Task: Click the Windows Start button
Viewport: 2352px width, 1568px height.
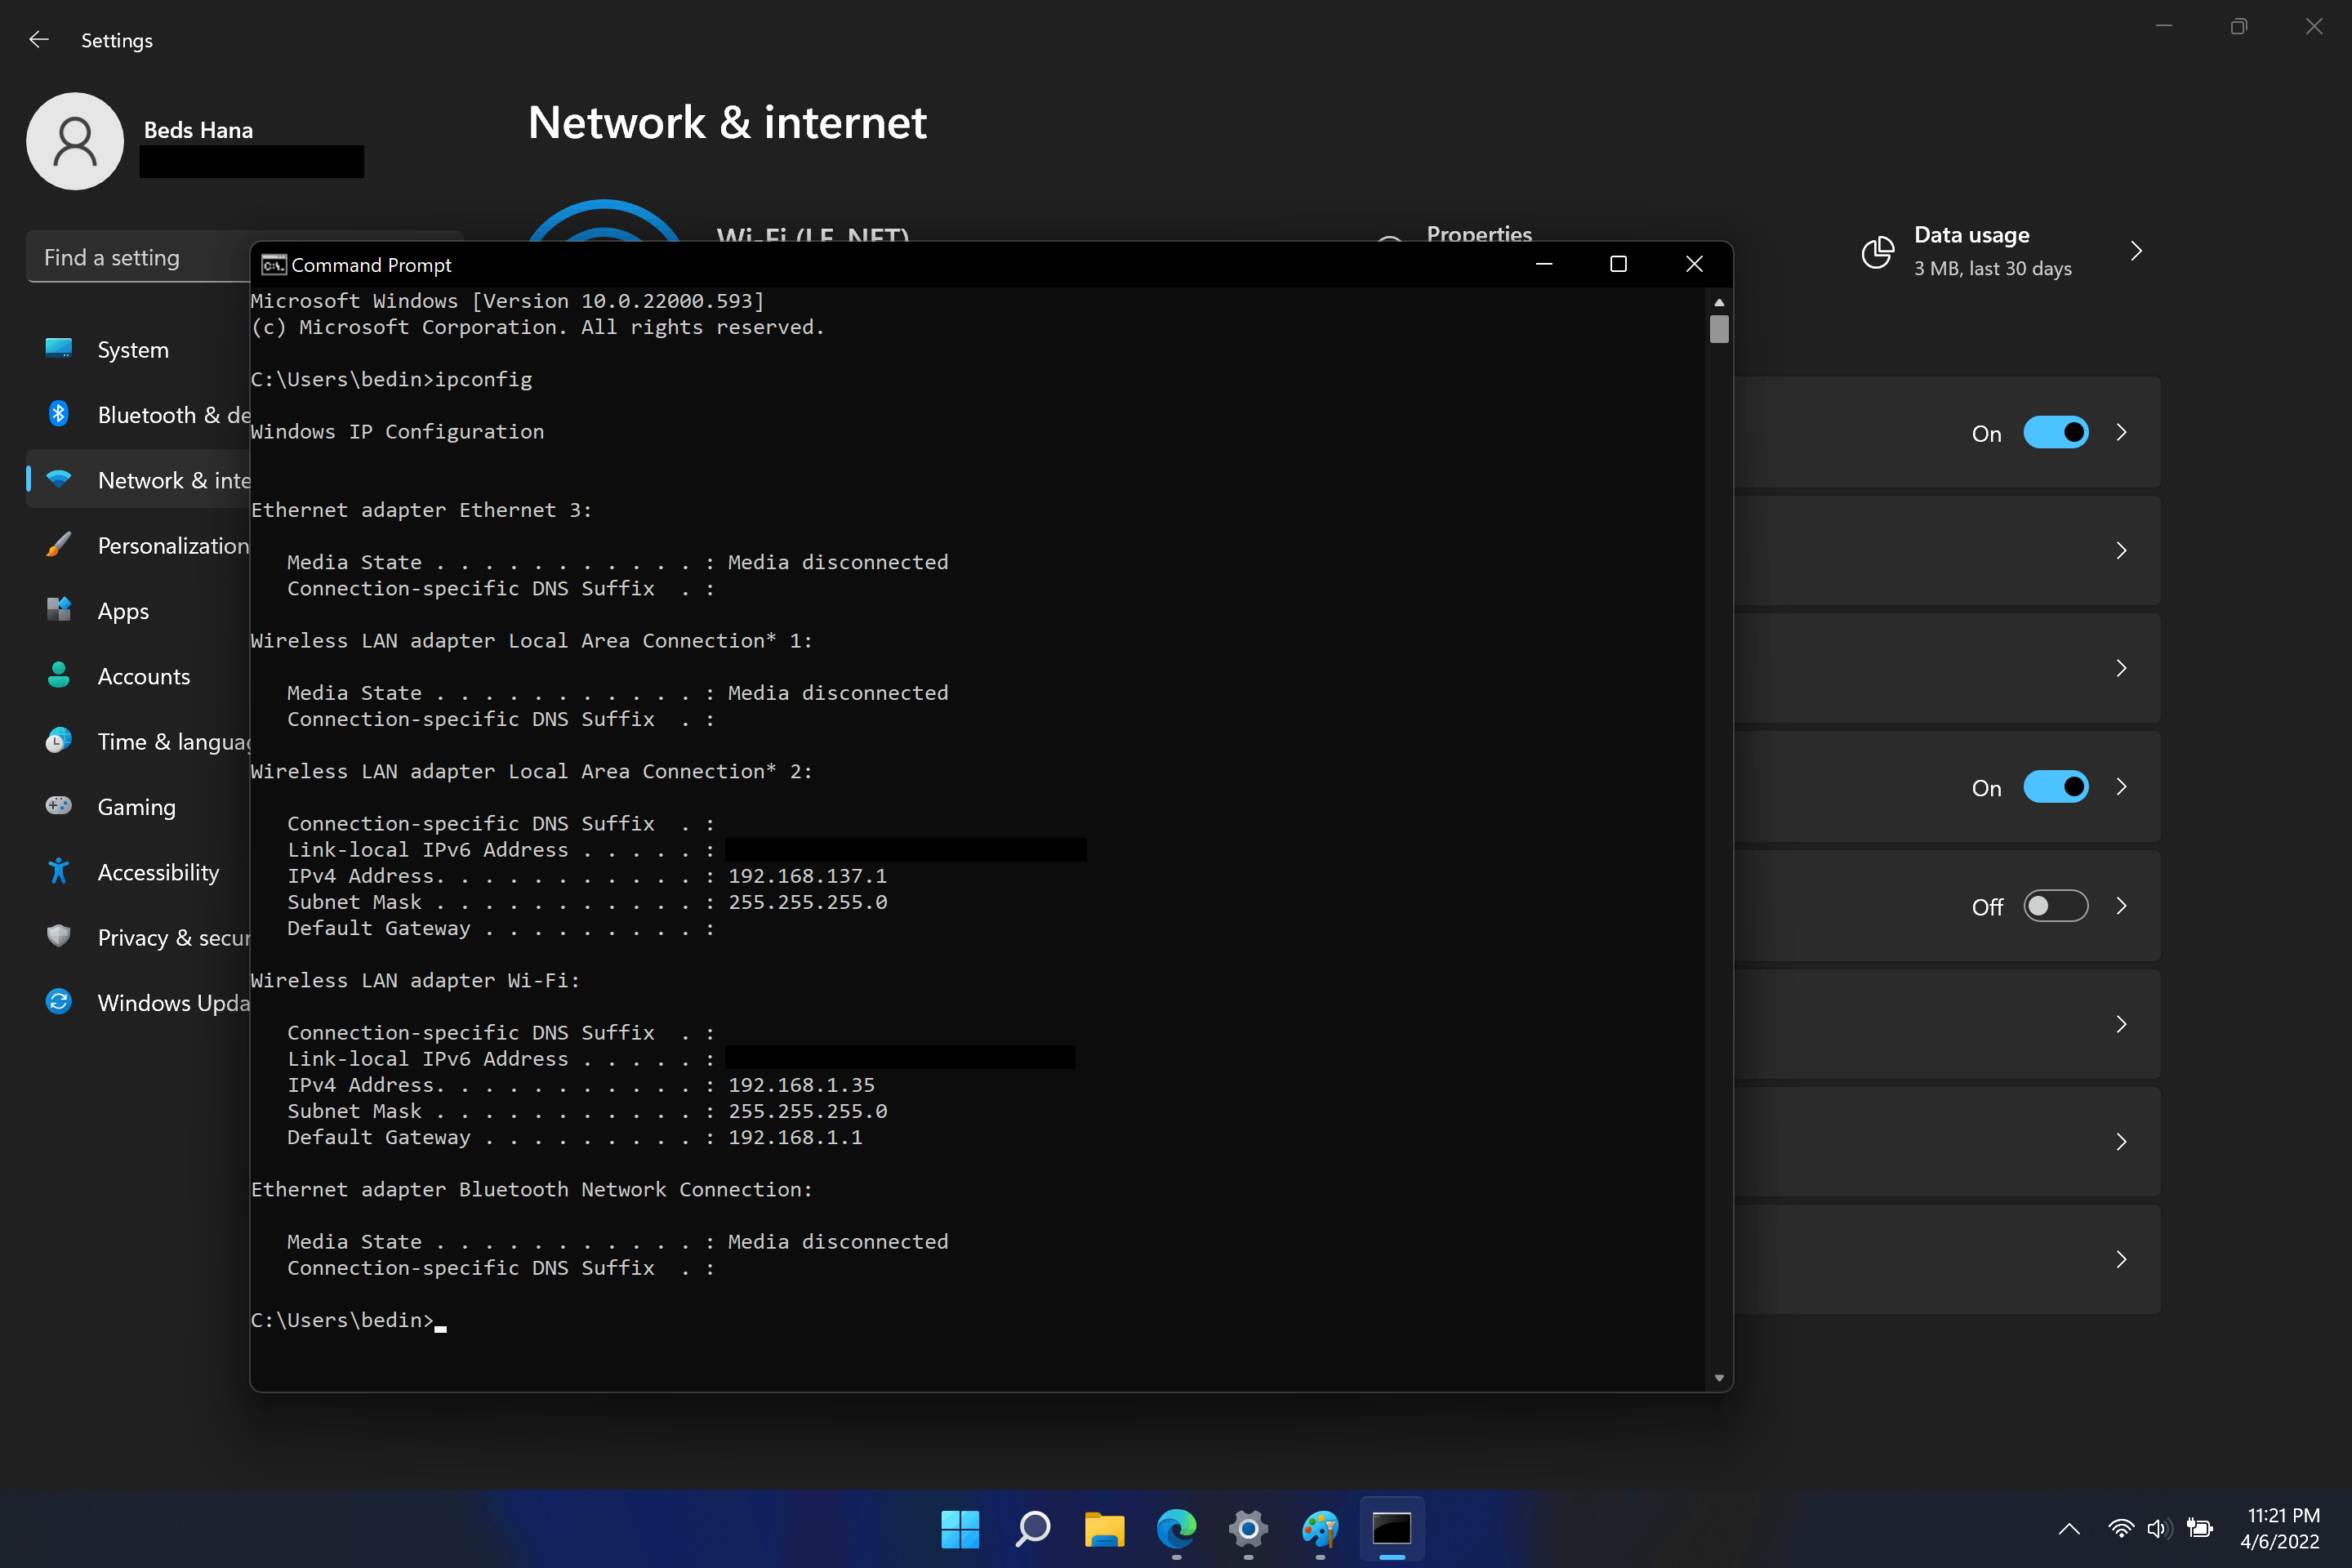Action: pyautogui.click(x=960, y=1528)
